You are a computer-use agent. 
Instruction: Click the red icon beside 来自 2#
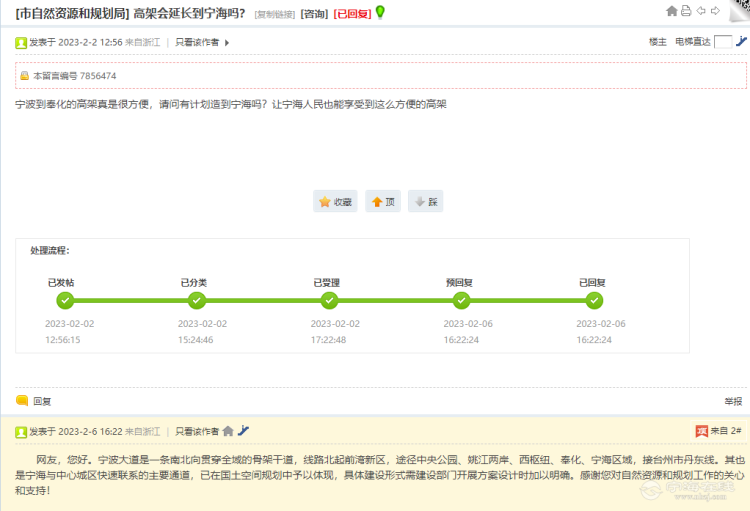(701, 431)
